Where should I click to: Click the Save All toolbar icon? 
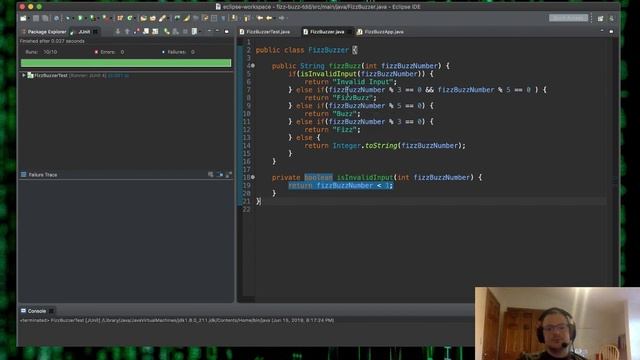[x=45, y=18]
